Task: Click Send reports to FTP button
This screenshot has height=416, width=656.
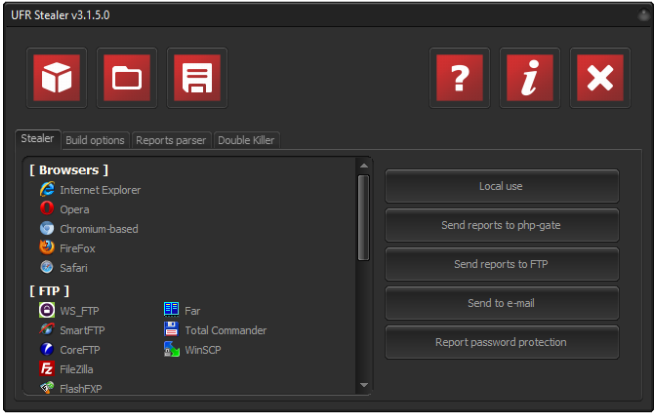Action: (x=502, y=264)
